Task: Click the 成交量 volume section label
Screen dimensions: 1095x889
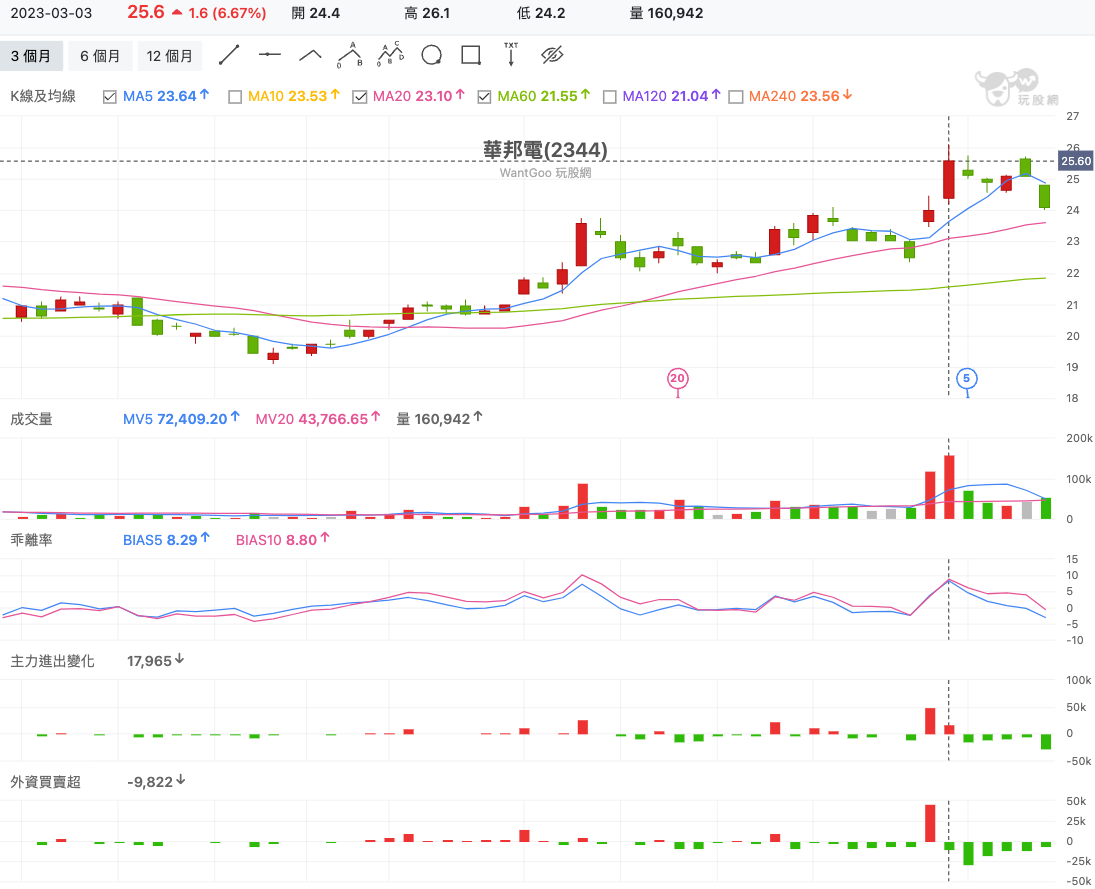Action: (31, 419)
